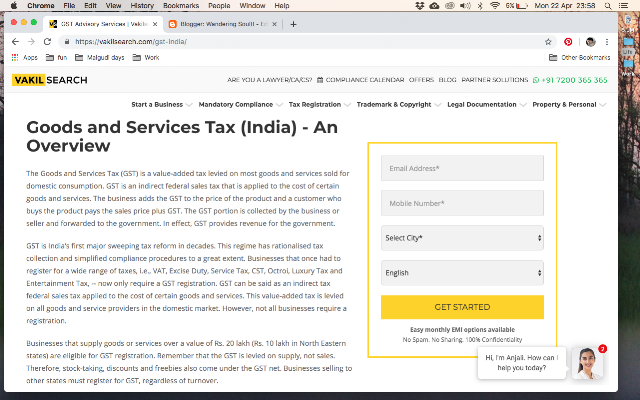The width and height of the screenshot is (640, 400).
Task: Open the Window menu
Action: point(252,6)
